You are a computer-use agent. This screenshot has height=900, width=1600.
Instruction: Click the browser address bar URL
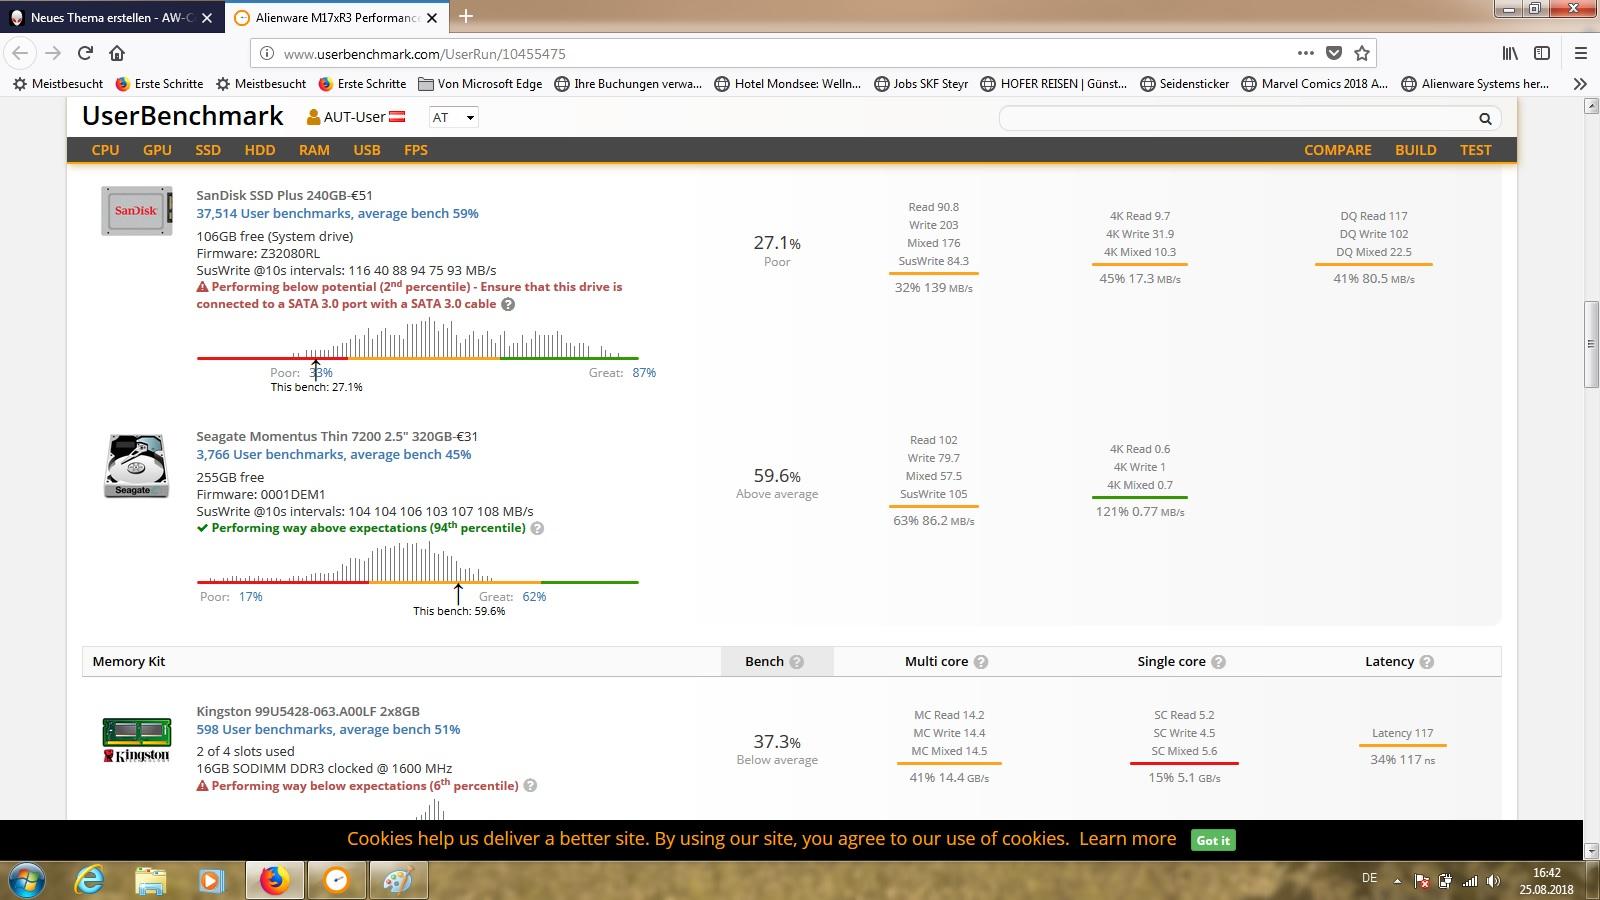(x=424, y=54)
